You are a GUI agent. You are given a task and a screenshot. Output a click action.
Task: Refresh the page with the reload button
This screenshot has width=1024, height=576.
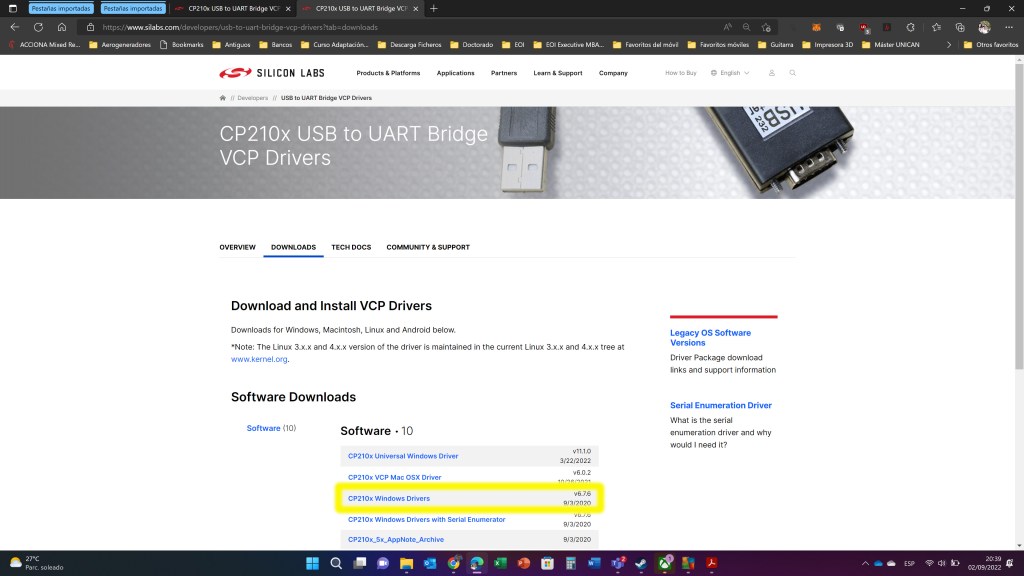tap(39, 27)
